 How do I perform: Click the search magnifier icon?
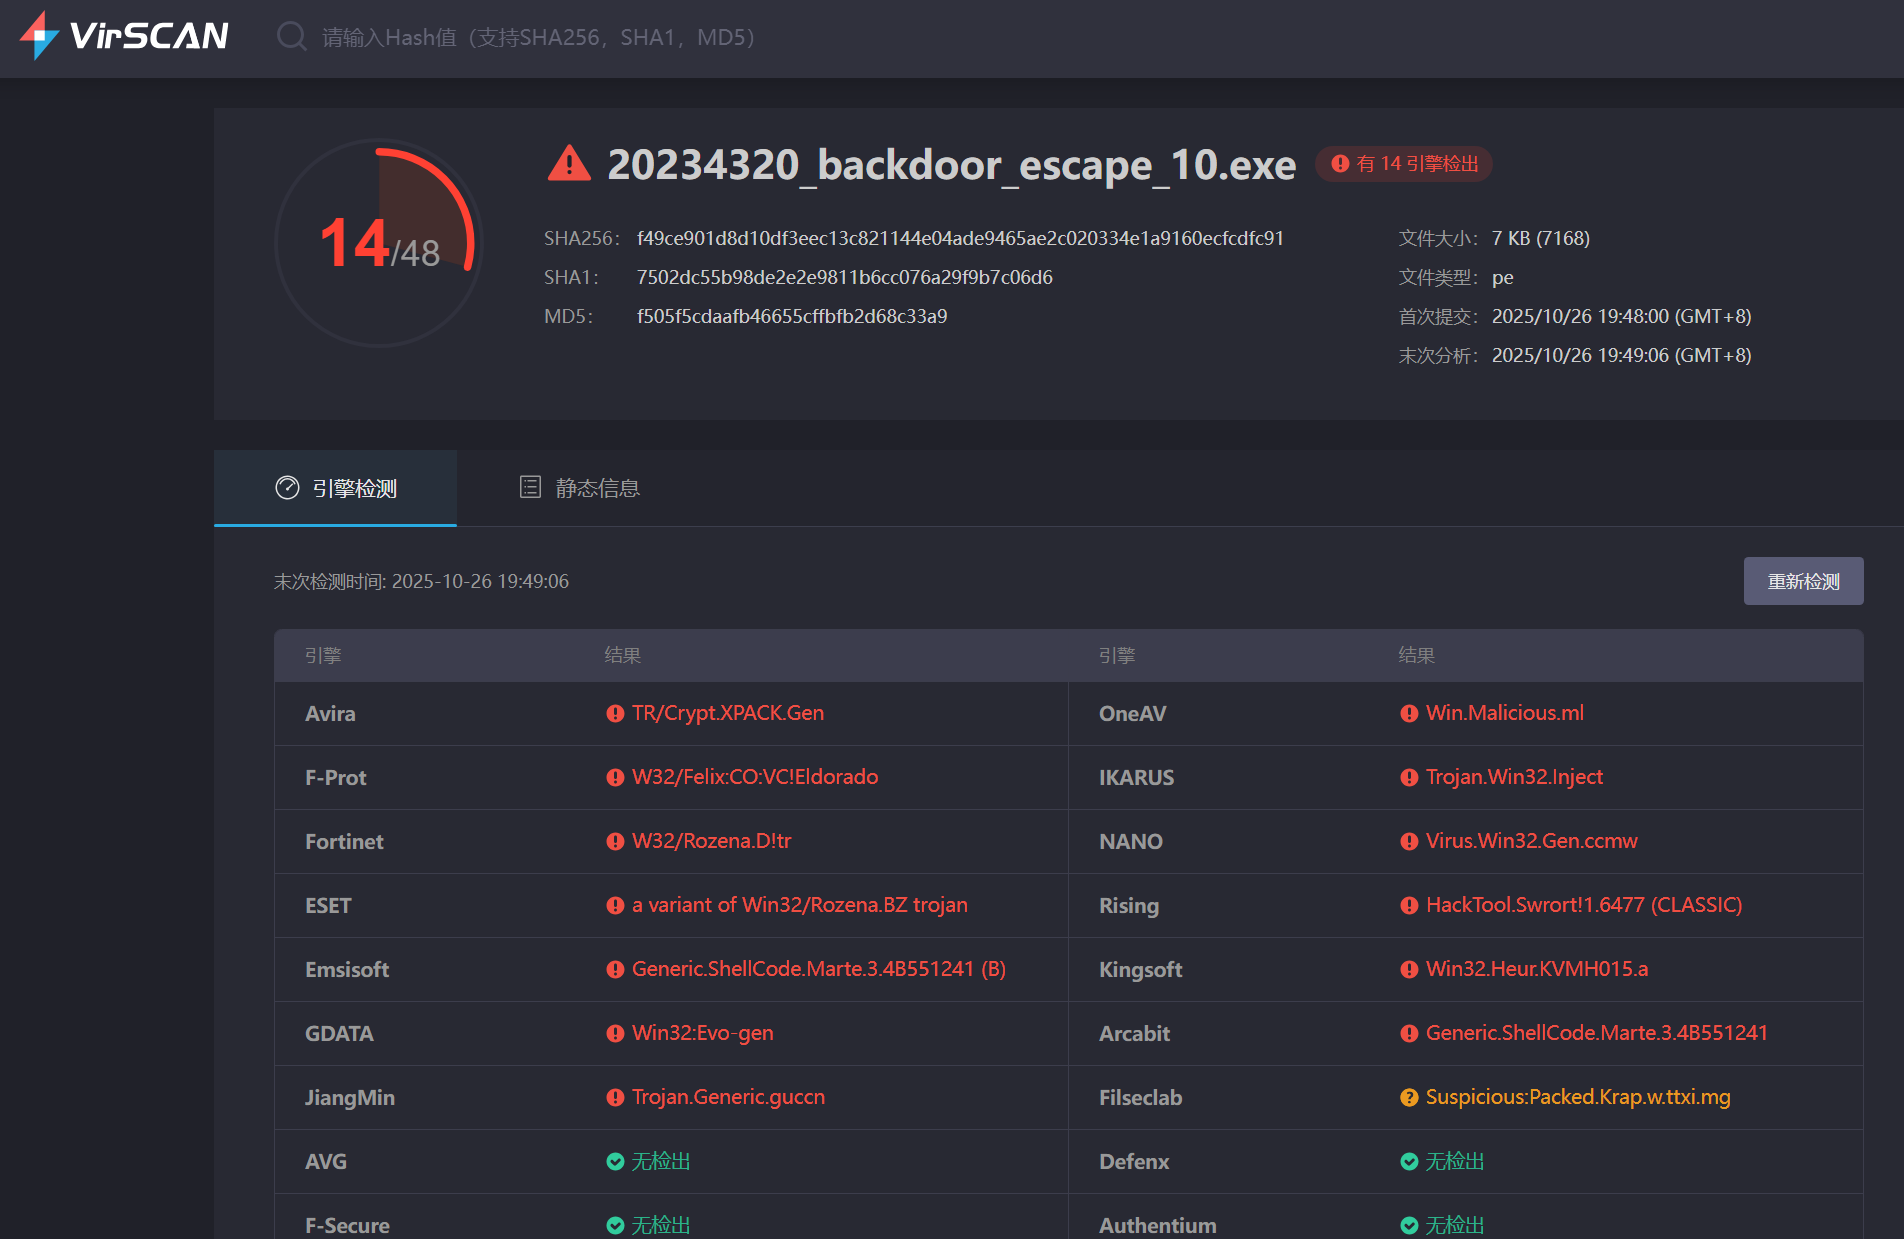(291, 37)
